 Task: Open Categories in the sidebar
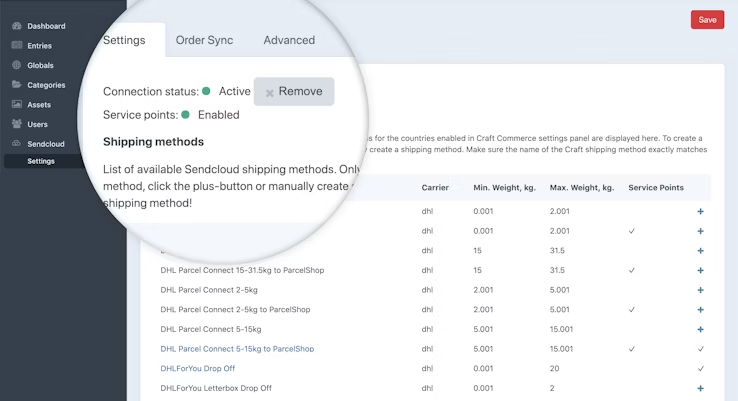click(x=46, y=85)
